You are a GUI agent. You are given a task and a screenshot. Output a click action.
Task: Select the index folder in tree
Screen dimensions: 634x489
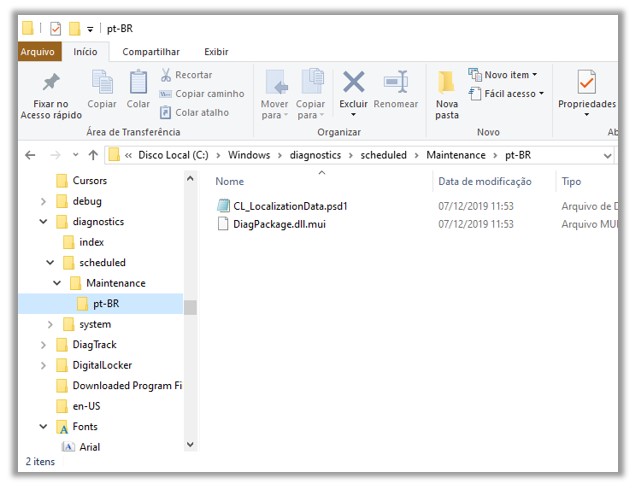(x=91, y=242)
